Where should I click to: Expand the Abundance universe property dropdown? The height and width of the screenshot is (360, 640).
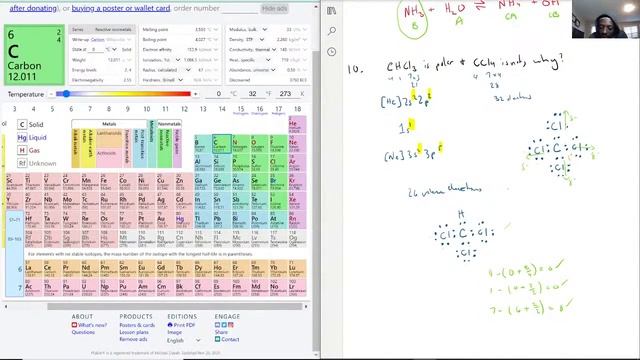(273, 70)
